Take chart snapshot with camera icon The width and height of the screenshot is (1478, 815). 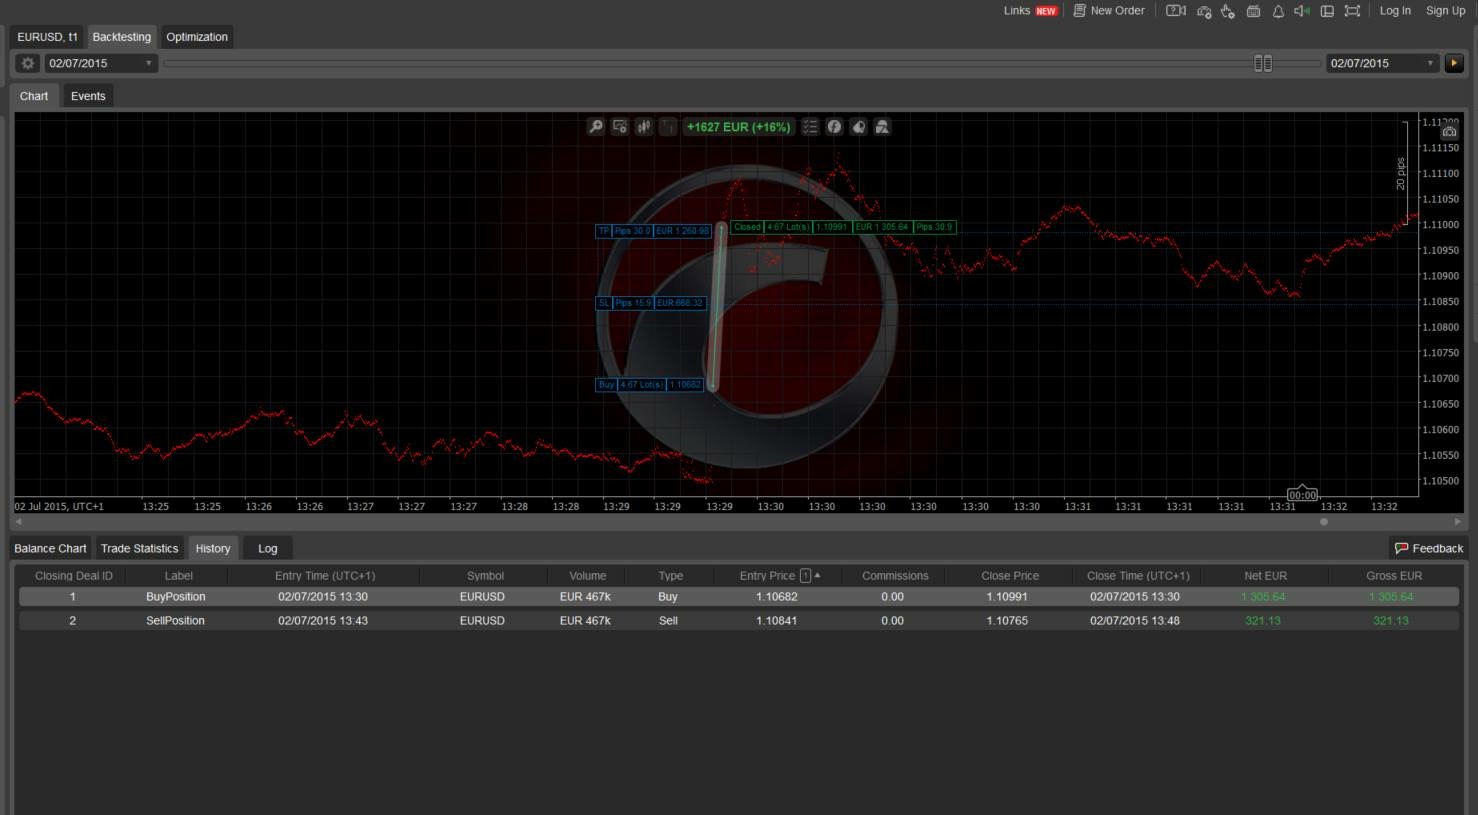pyautogui.click(x=1449, y=132)
